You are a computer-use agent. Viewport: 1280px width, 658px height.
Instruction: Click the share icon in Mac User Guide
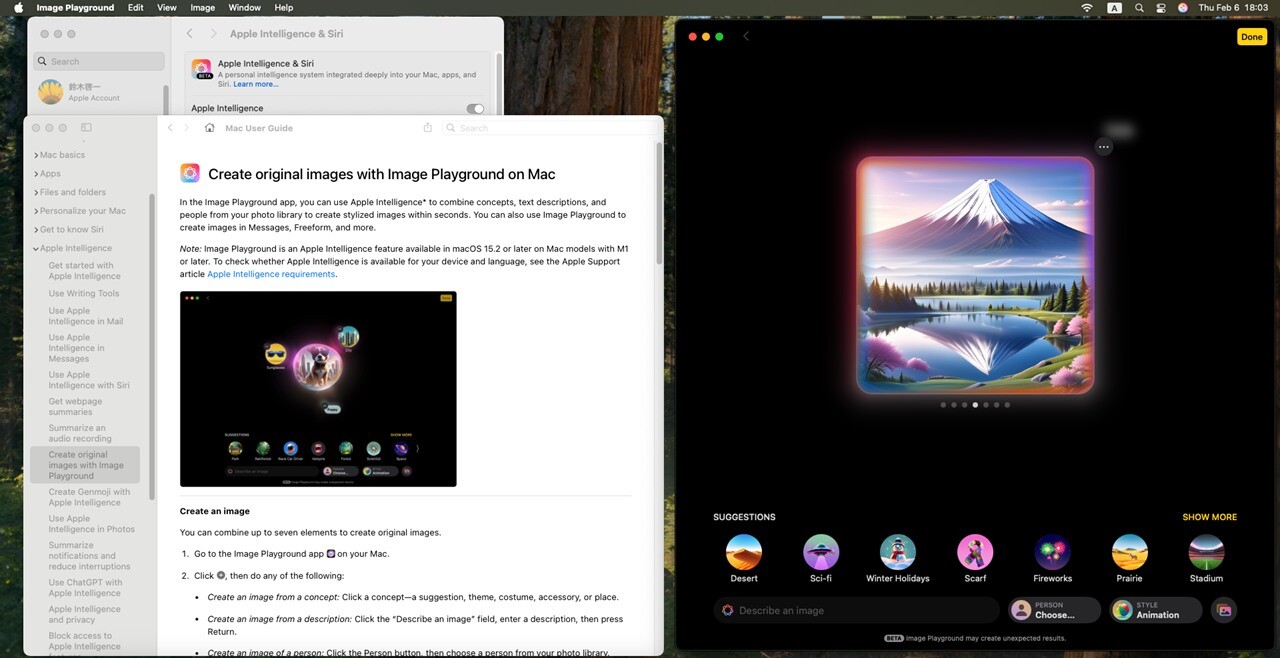click(428, 128)
